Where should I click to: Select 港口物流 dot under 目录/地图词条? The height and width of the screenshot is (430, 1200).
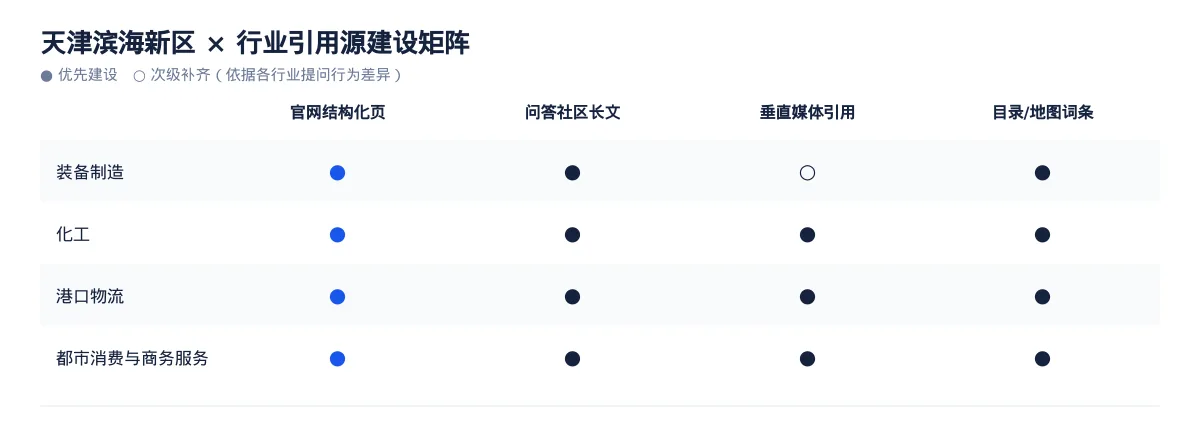coord(1042,297)
